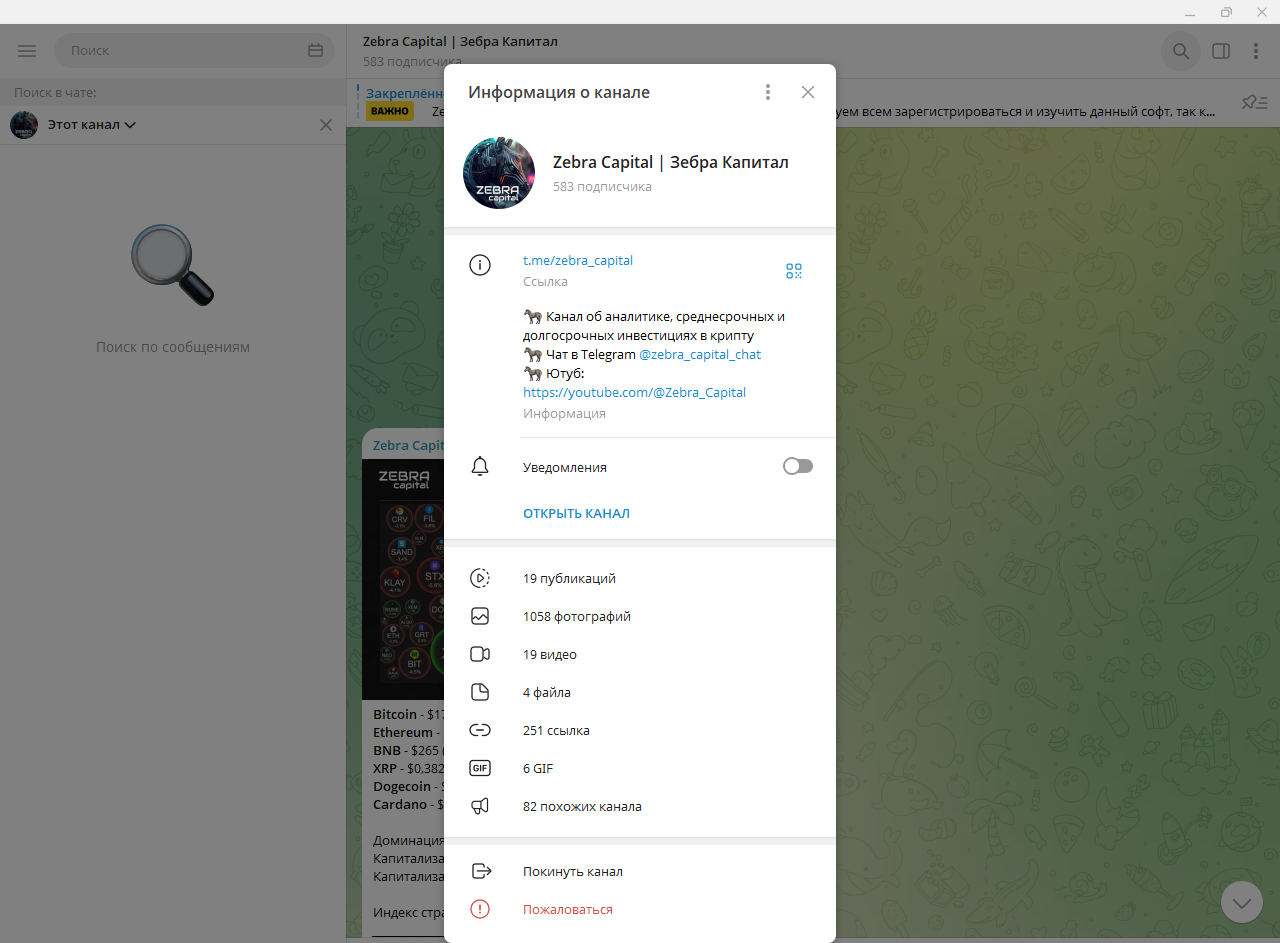Click the ВАЖНО pinned message banner

(x=389, y=111)
